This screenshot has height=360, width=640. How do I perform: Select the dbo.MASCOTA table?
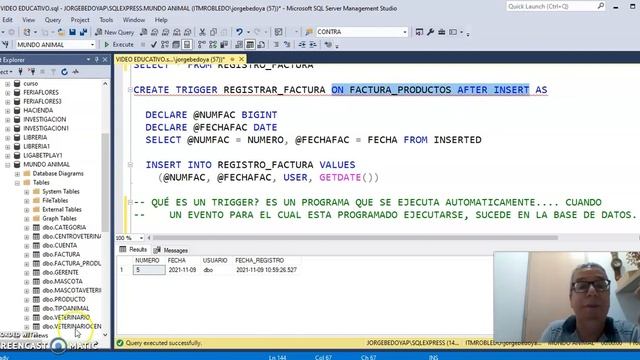(x=62, y=282)
